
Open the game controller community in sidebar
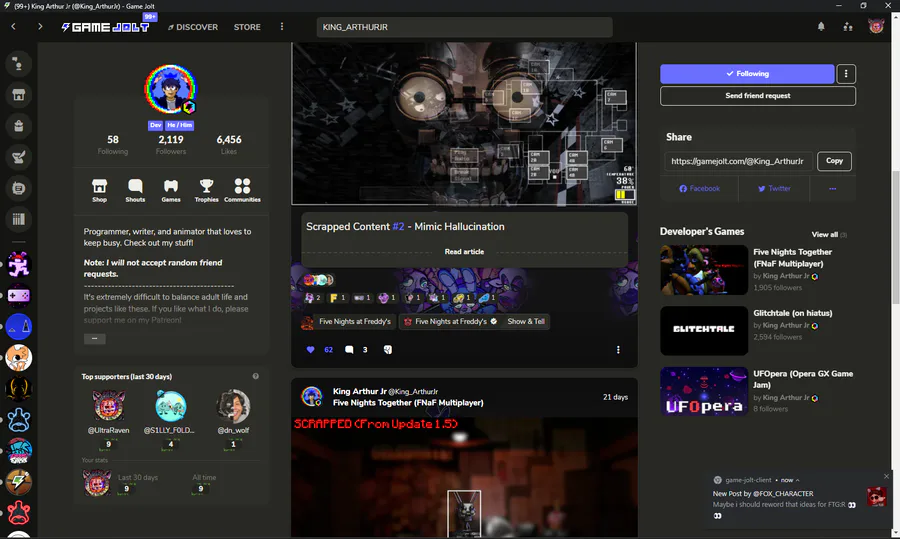(x=18, y=296)
